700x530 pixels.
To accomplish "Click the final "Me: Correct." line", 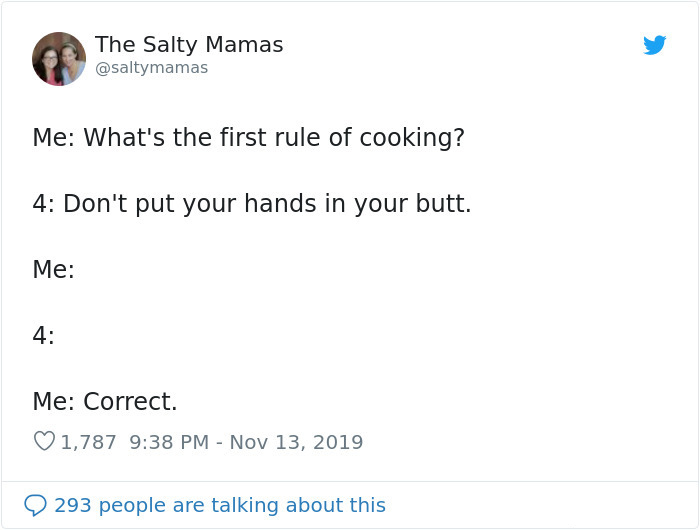I will click(x=105, y=401).
